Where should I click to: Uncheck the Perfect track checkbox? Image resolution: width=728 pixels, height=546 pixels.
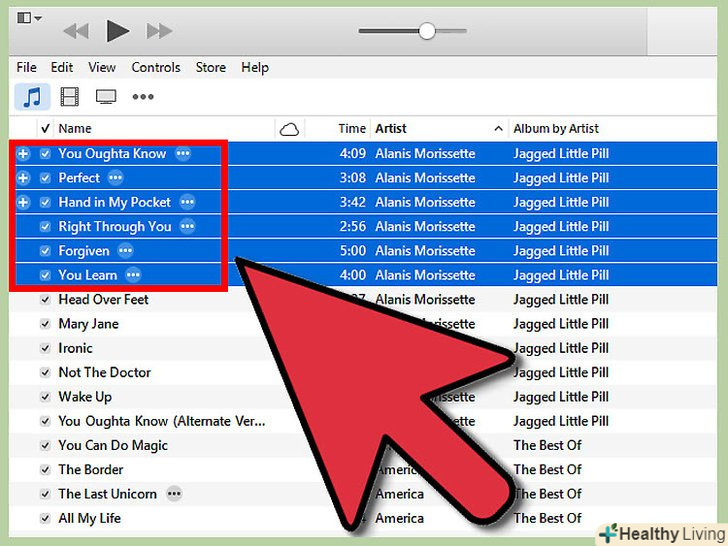[x=45, y=178]
